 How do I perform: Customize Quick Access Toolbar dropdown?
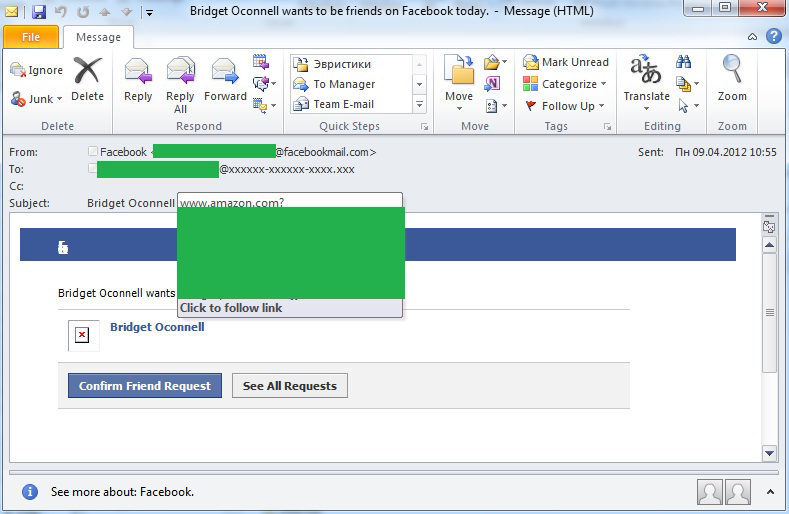click(x=149, y=13)
